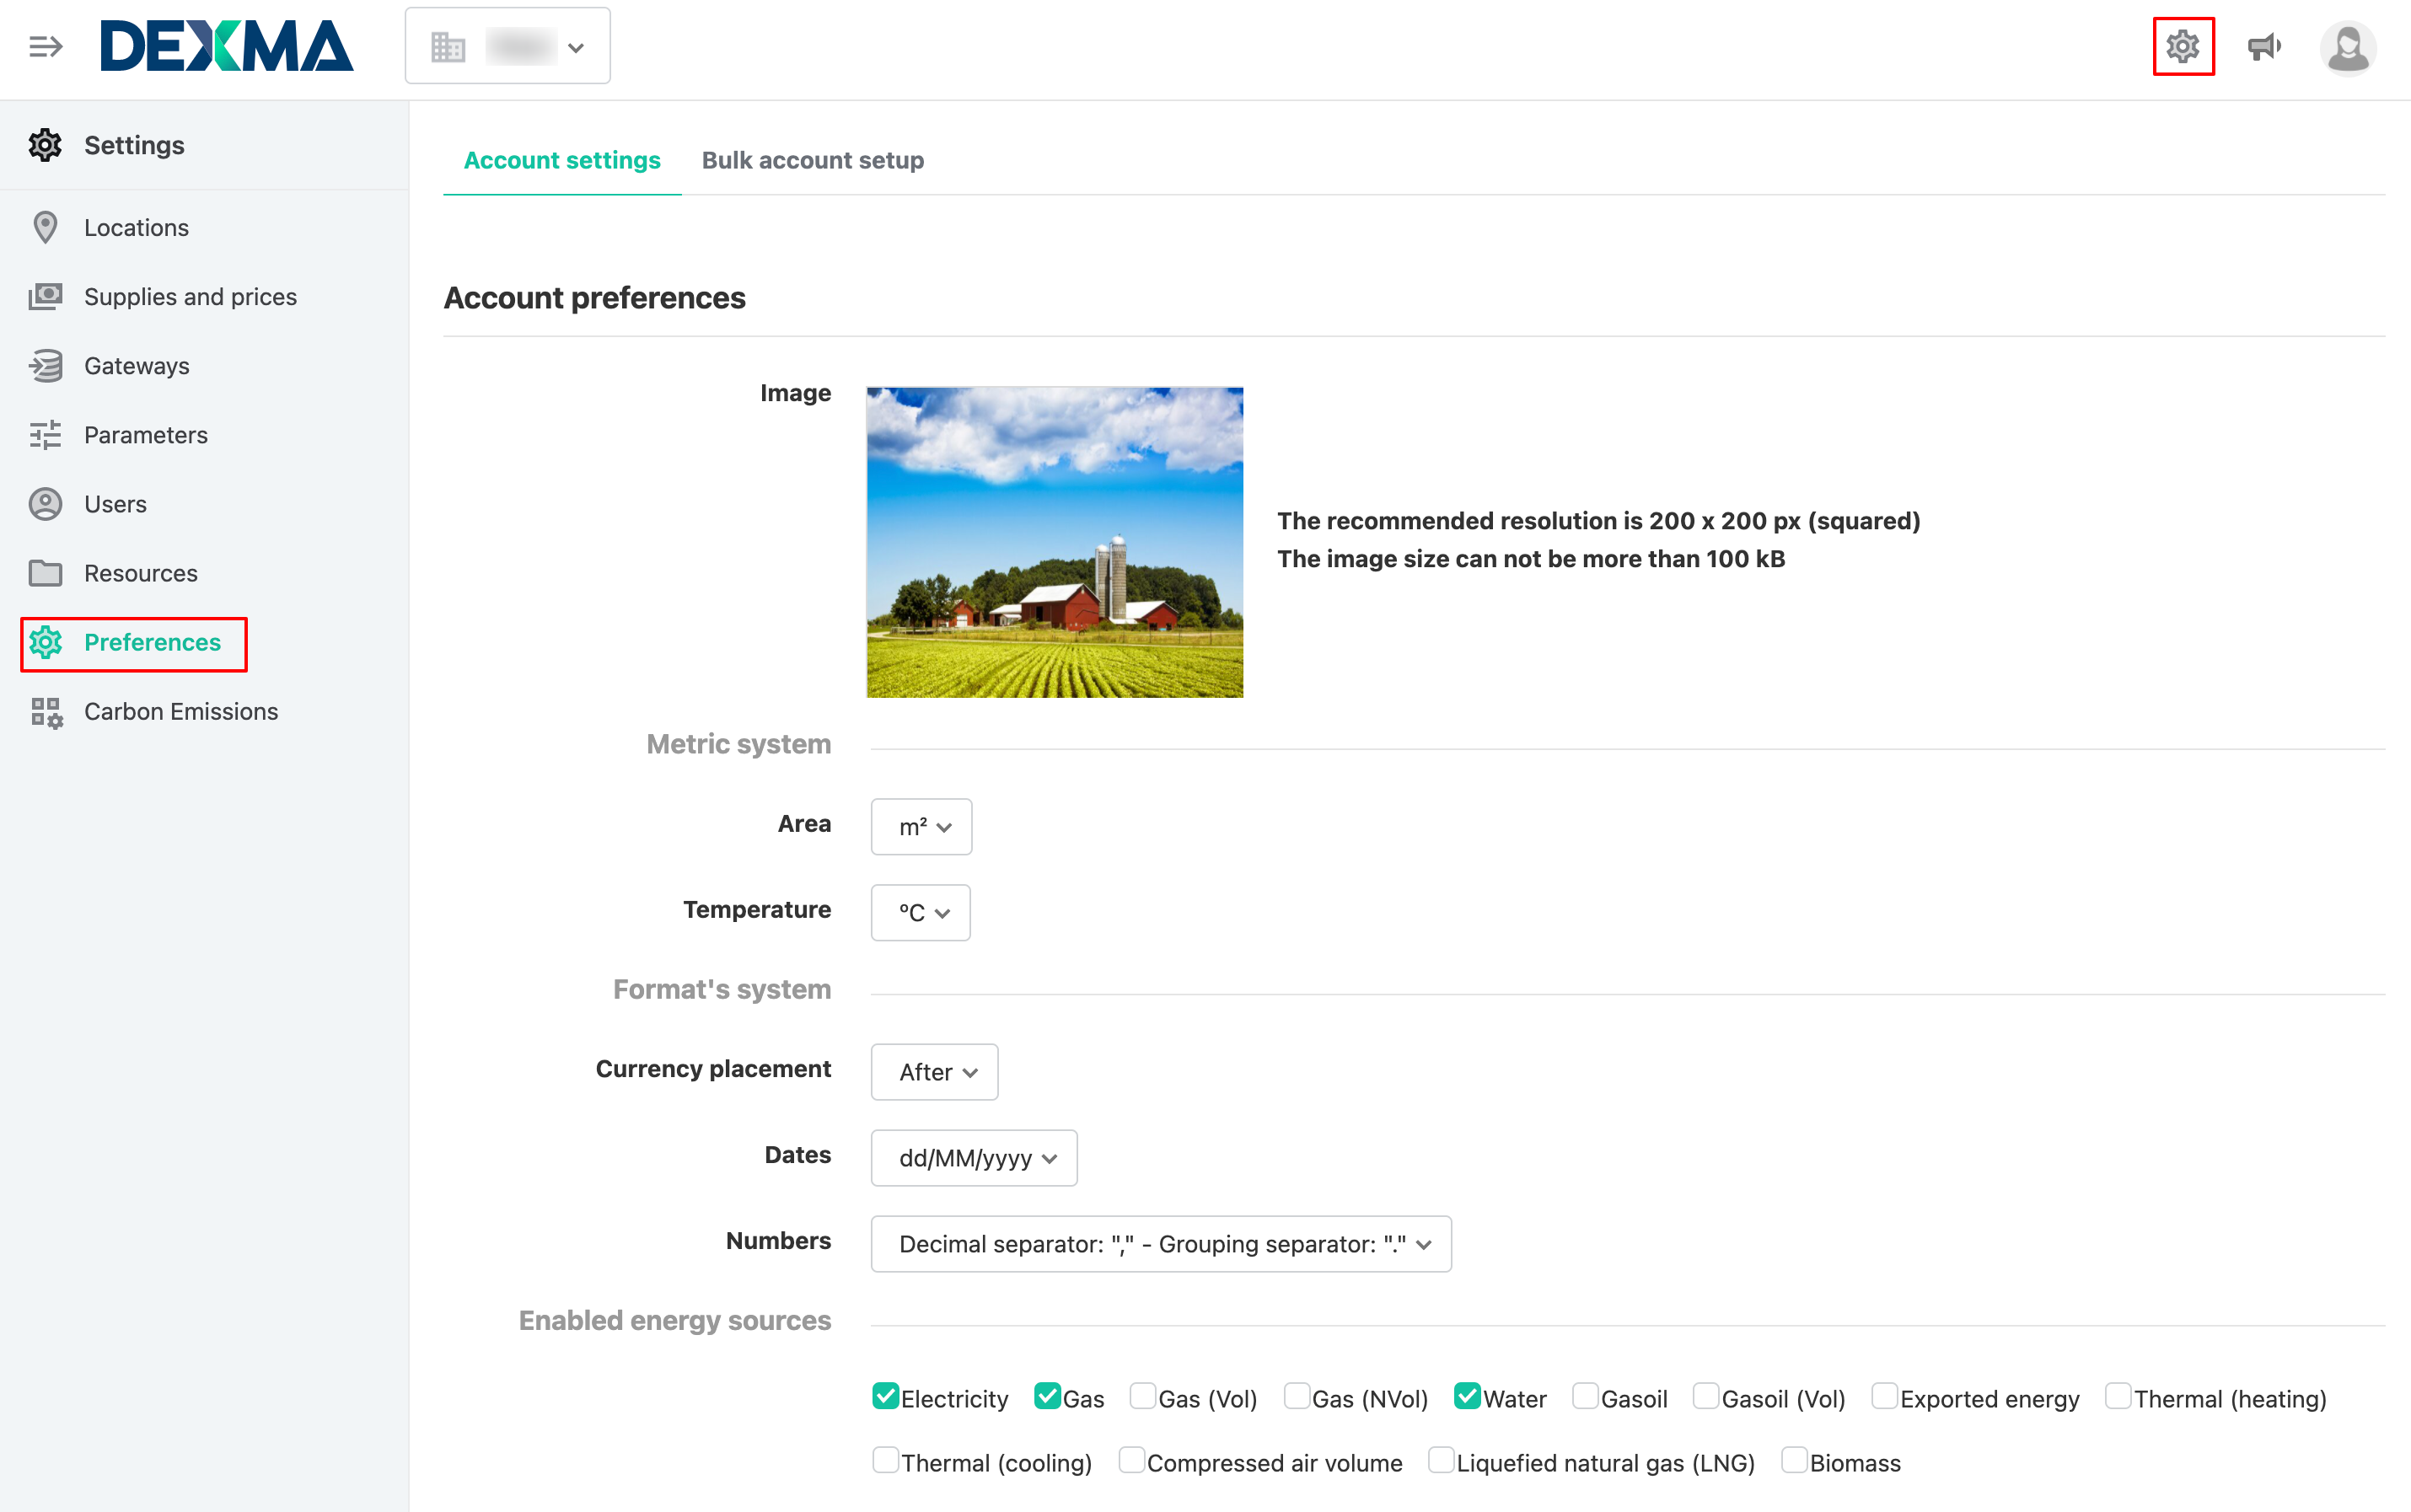Enable Thermal (heating) energy source

[x=2118, y=1396]
